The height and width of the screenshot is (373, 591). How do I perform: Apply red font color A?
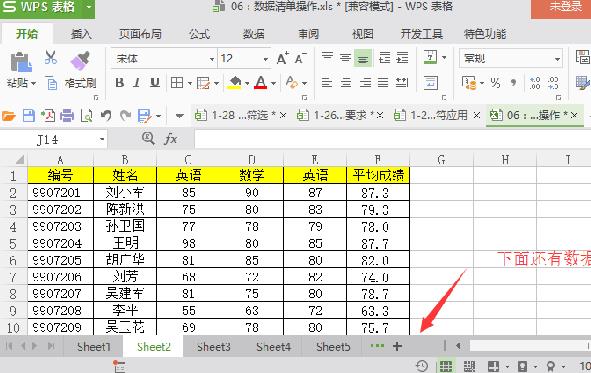[260, 83]
